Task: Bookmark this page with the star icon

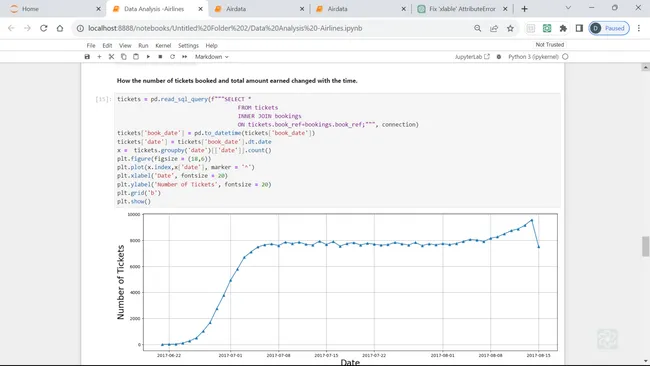Action: click(x=510, y=28)
